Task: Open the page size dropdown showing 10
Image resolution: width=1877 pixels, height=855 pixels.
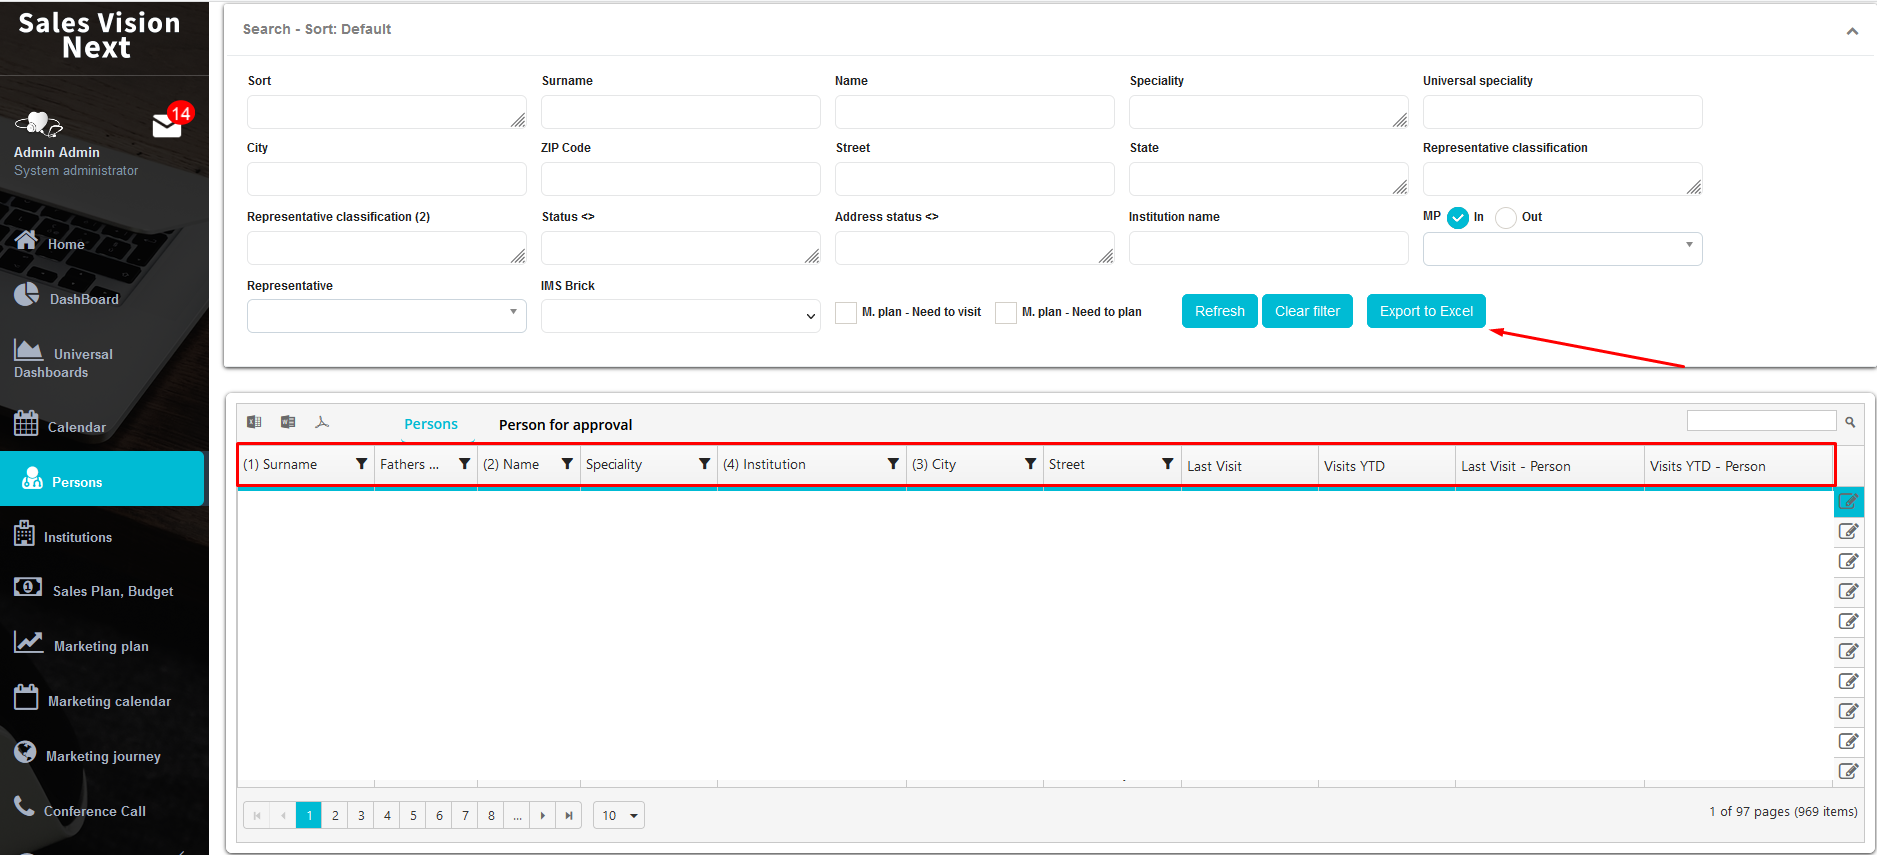Action: (x=619, y=816)
